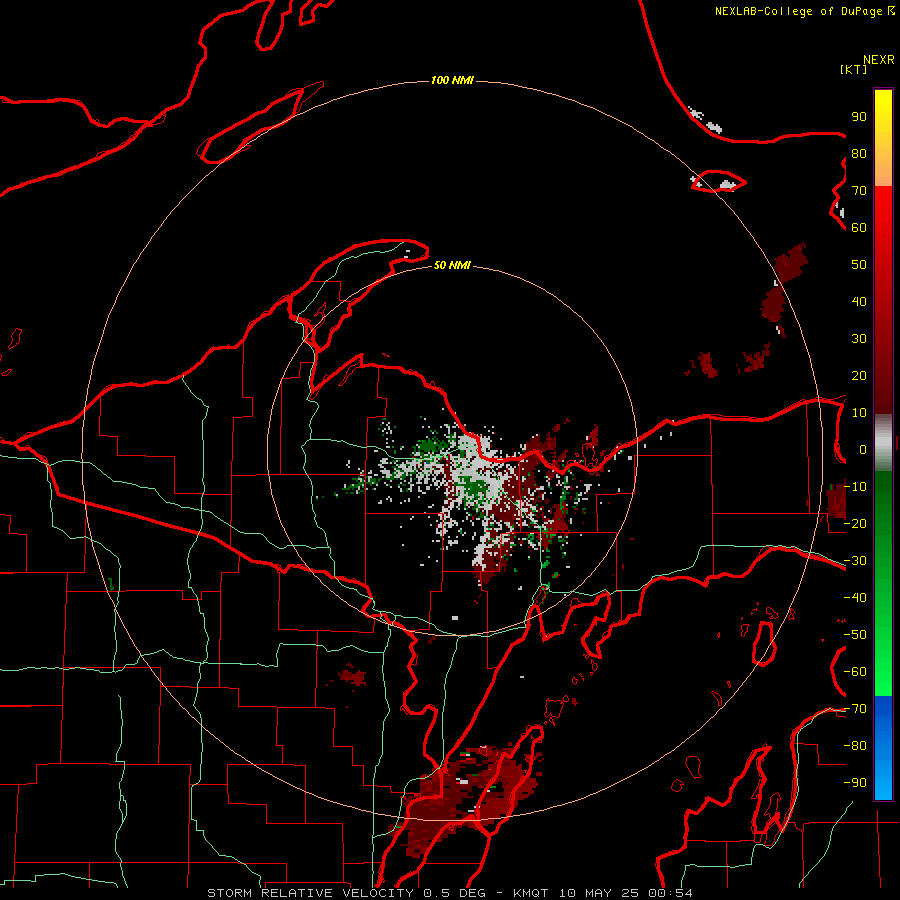Viewport: 900px width, 900px height.
Task: Click the 60 value on velocity scale
Action: click(x=859, y=227)
